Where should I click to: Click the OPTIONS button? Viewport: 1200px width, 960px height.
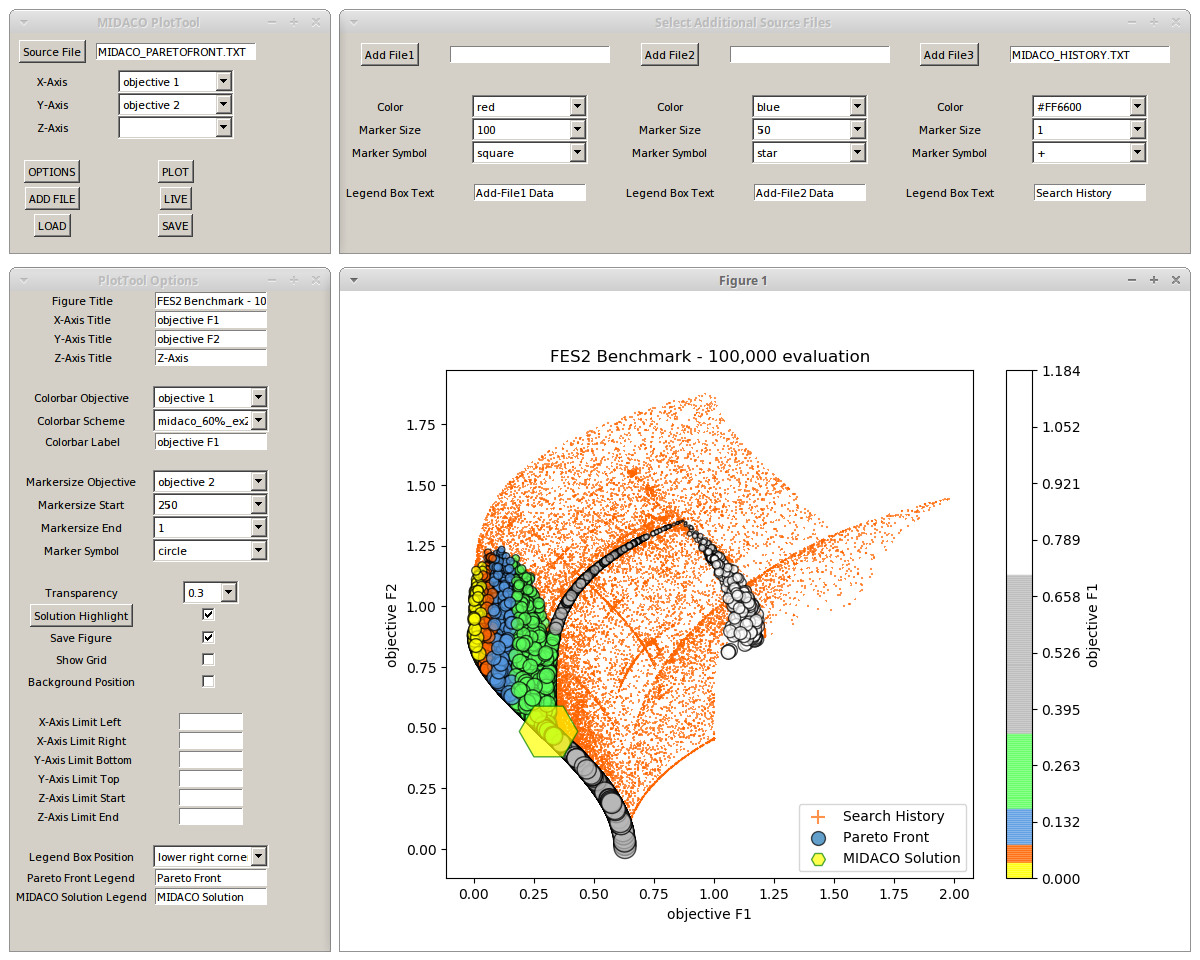[52, 172]
